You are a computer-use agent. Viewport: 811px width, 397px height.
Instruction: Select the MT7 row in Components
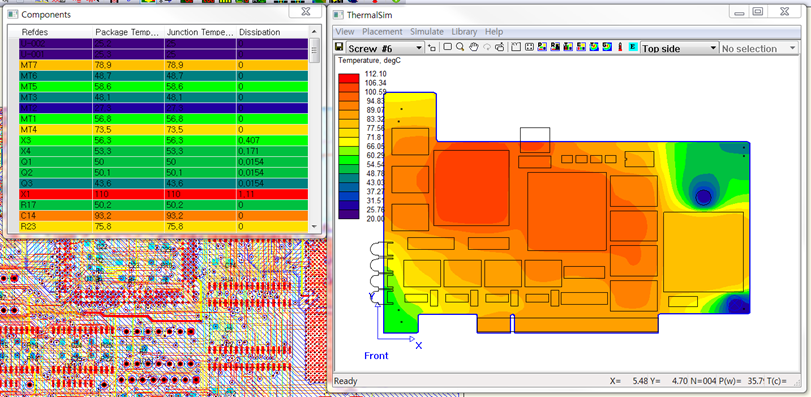tap(163, 66)
